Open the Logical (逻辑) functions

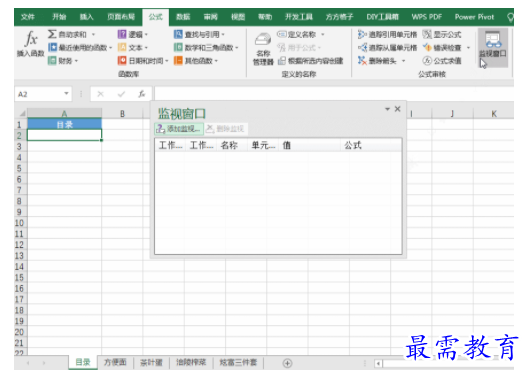pos(133,34)
